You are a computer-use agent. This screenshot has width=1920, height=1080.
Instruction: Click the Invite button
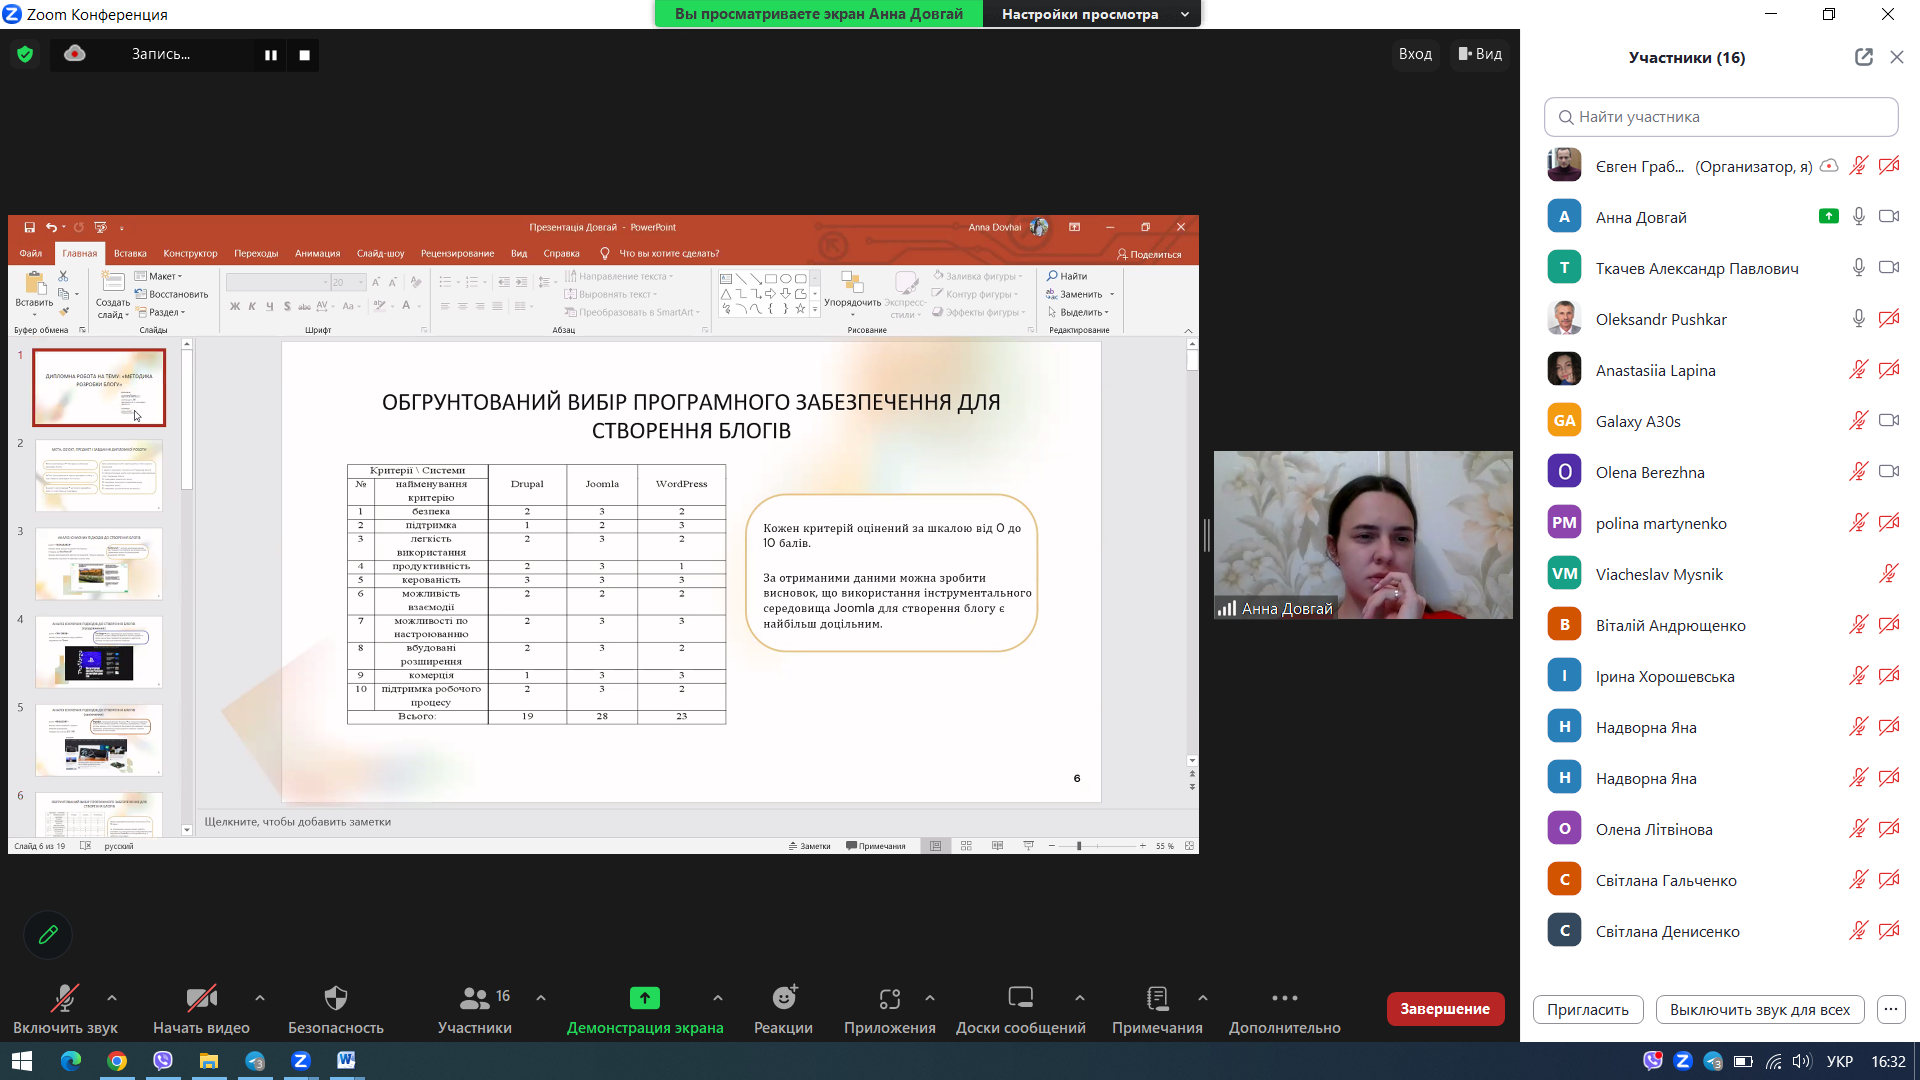[1587, 1009]
